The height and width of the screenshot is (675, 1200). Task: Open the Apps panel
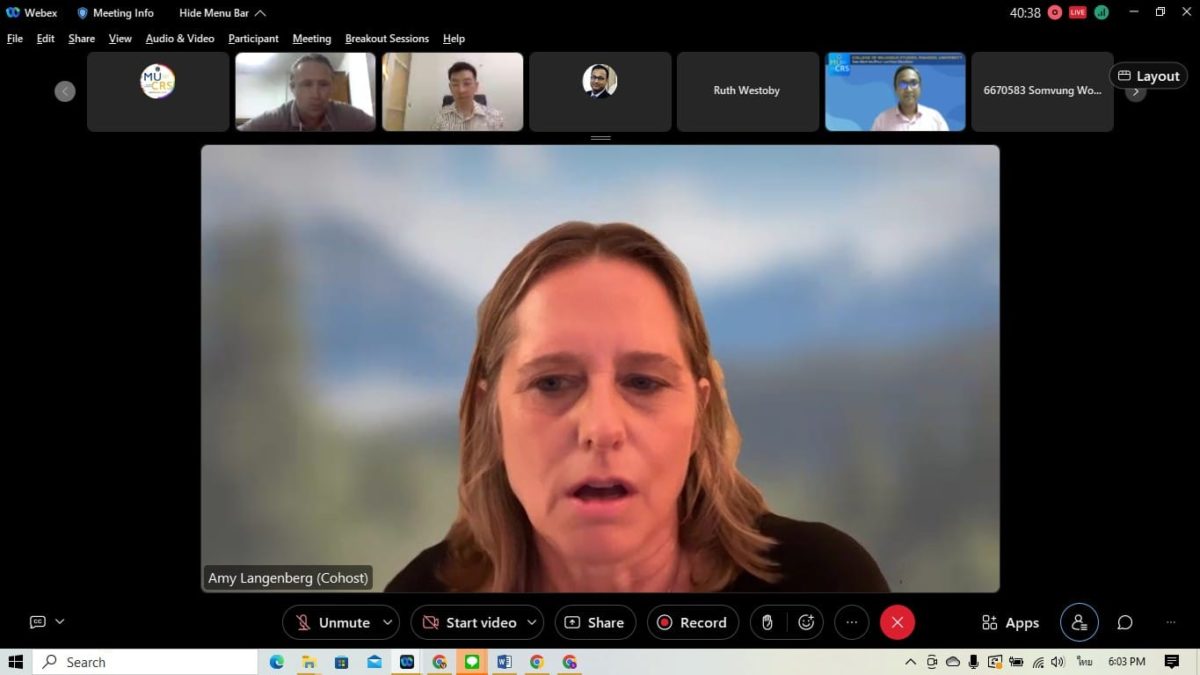pos(1010,622)
